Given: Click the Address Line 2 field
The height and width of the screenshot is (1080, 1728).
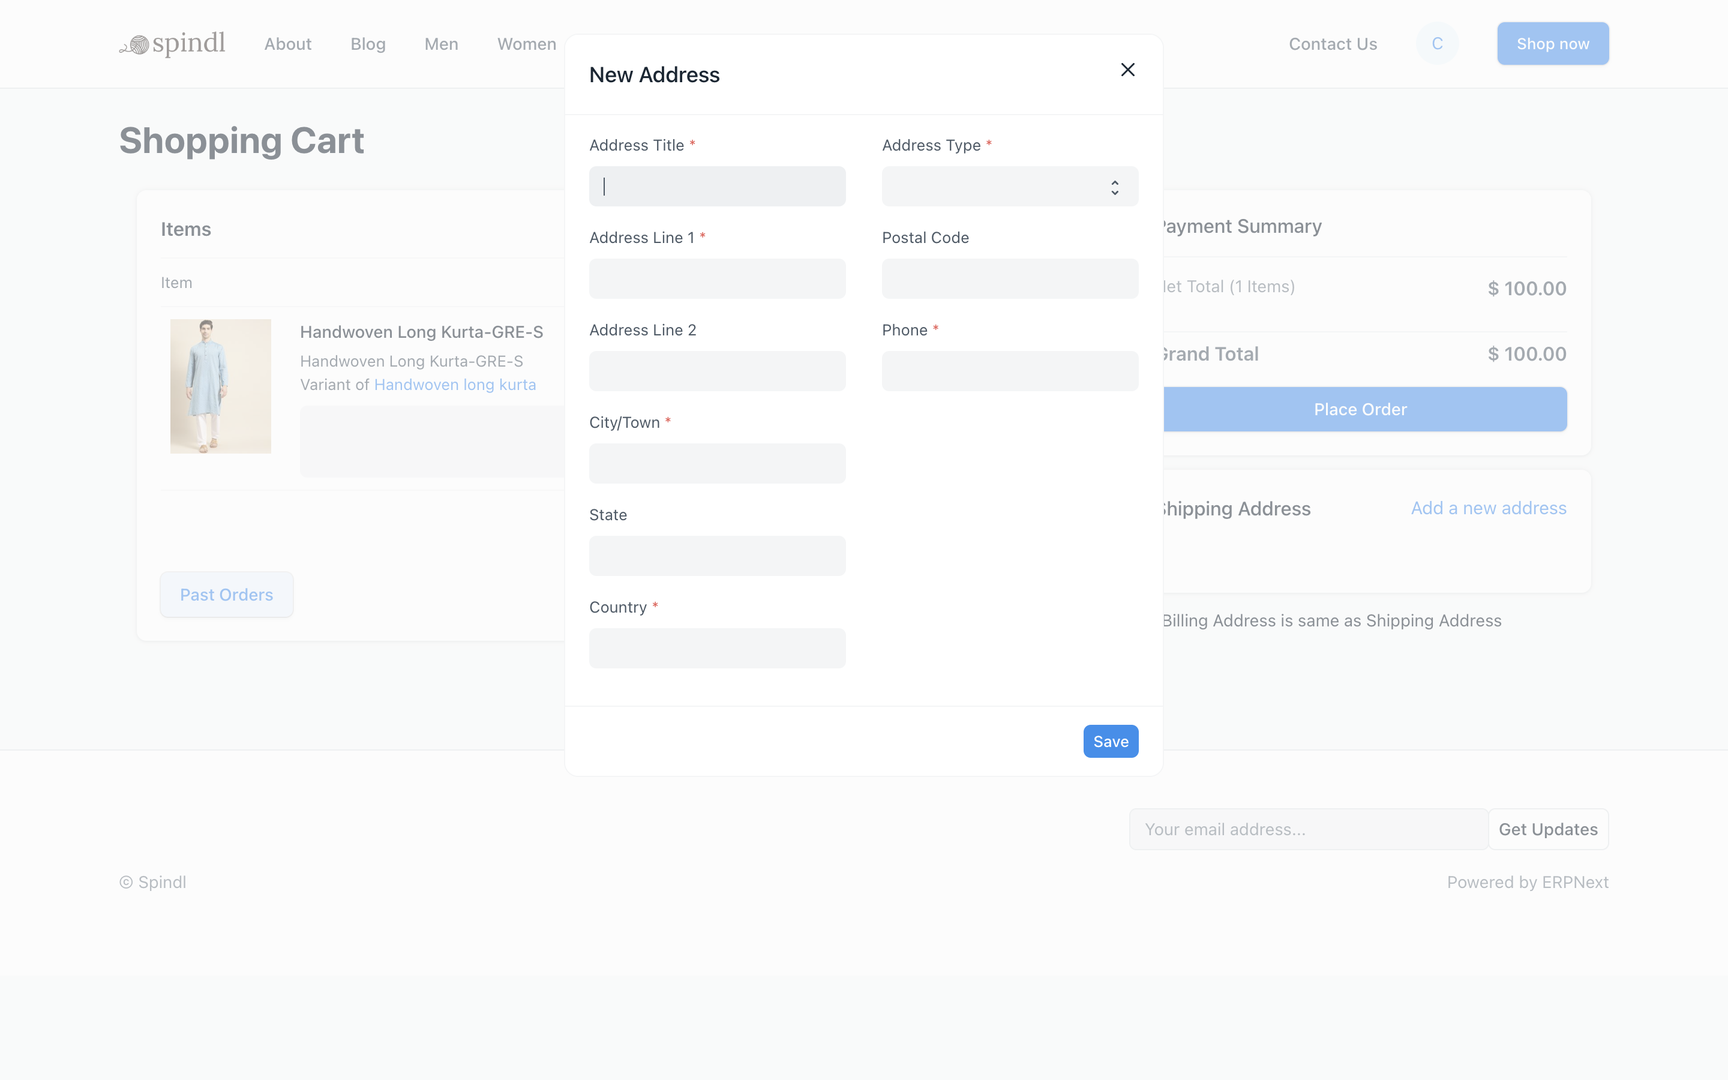Looking at the screenshot, I should pos(717,371).
